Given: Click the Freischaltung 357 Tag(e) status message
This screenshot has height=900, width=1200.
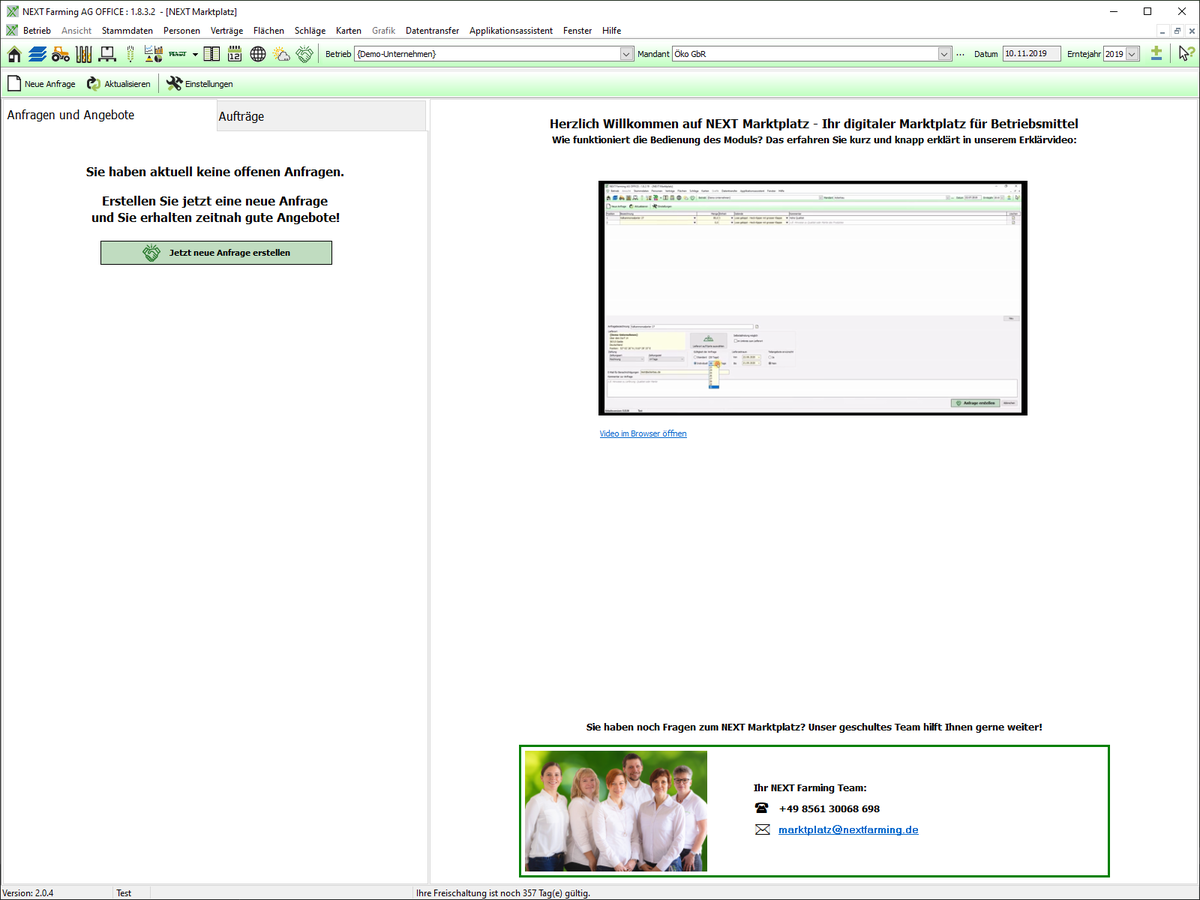Looking at the screenshot, I should tap(503, 893).
